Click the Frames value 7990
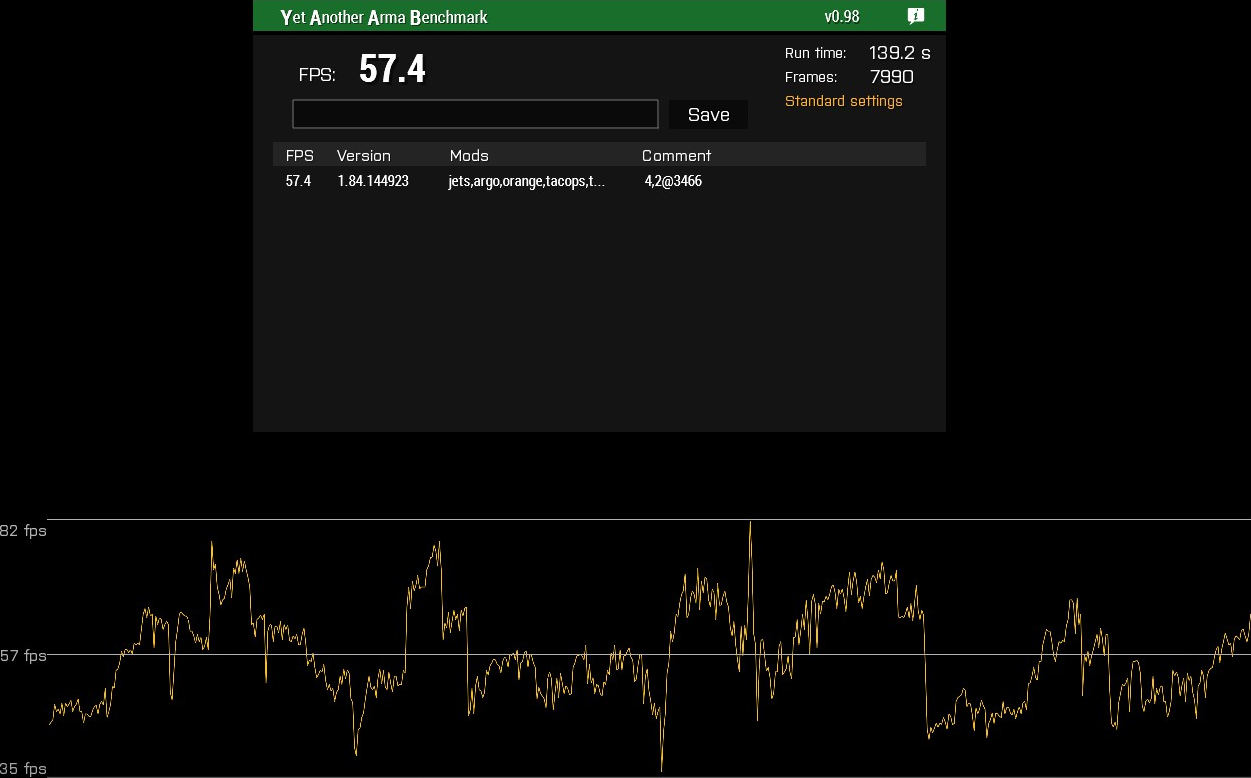The image size is (1251, 778). 891,77
